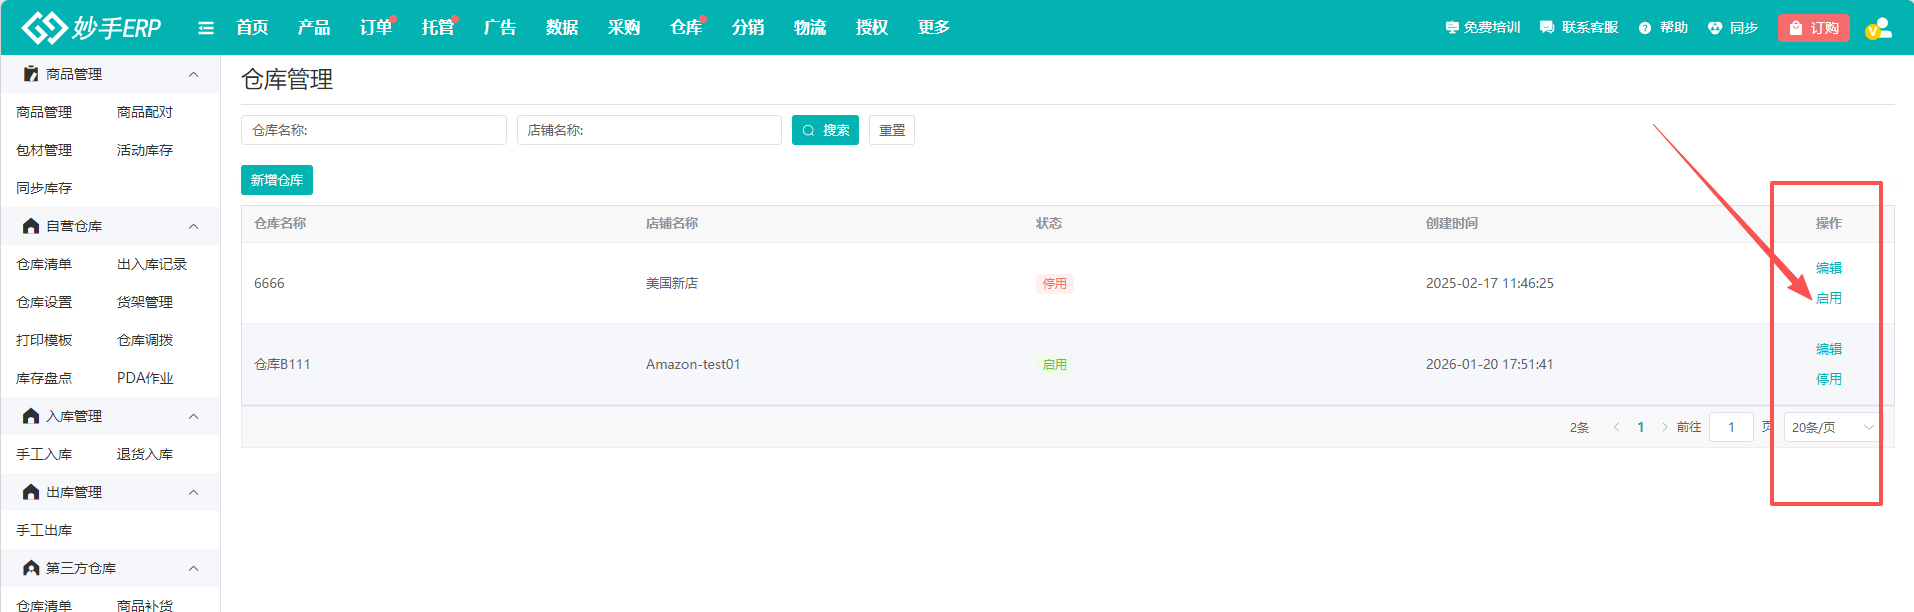1914x612 pixels.
Task: Enable the 6666 warehouse via 启用 link
Action: tap(1829, 298)
